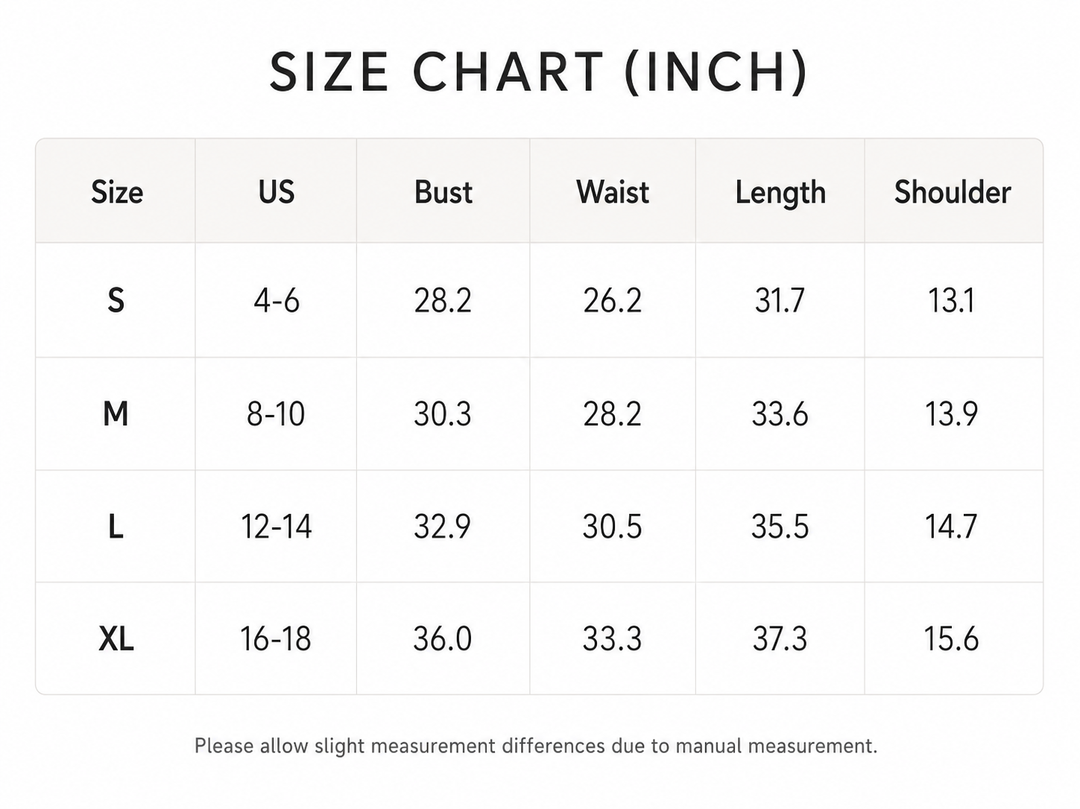Click the manual measurement disclaimer text
Screen dimensions: 1080x809
point(536,746)
